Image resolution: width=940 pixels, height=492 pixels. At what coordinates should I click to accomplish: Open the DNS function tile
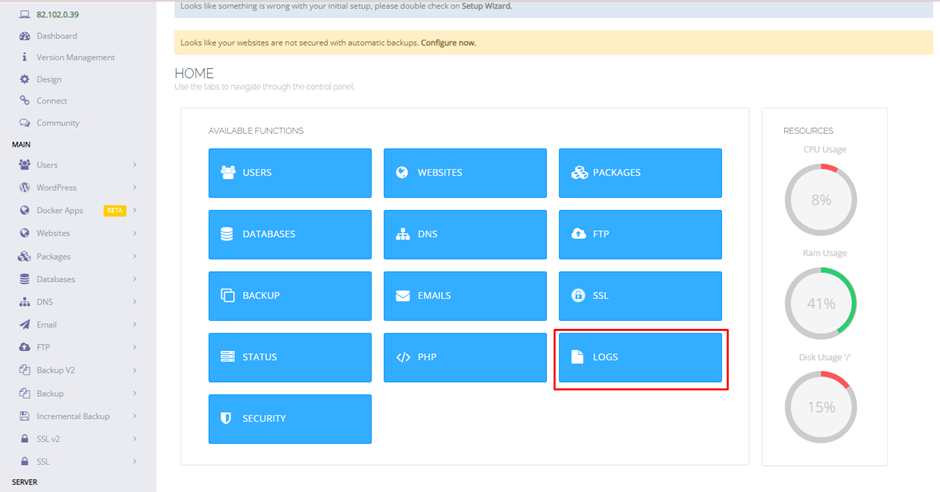pos(465,234)
